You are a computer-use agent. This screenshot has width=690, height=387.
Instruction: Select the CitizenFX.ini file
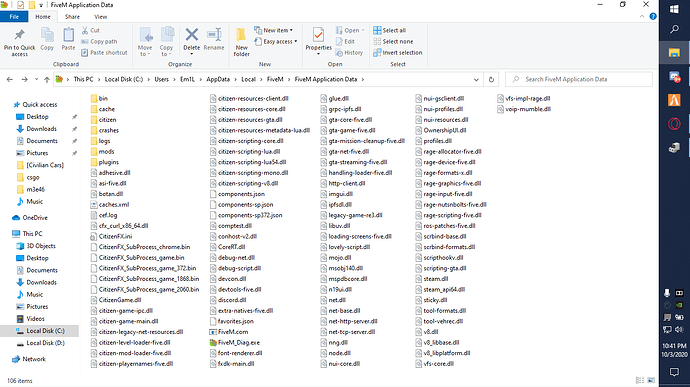click(x=111, y=236)
